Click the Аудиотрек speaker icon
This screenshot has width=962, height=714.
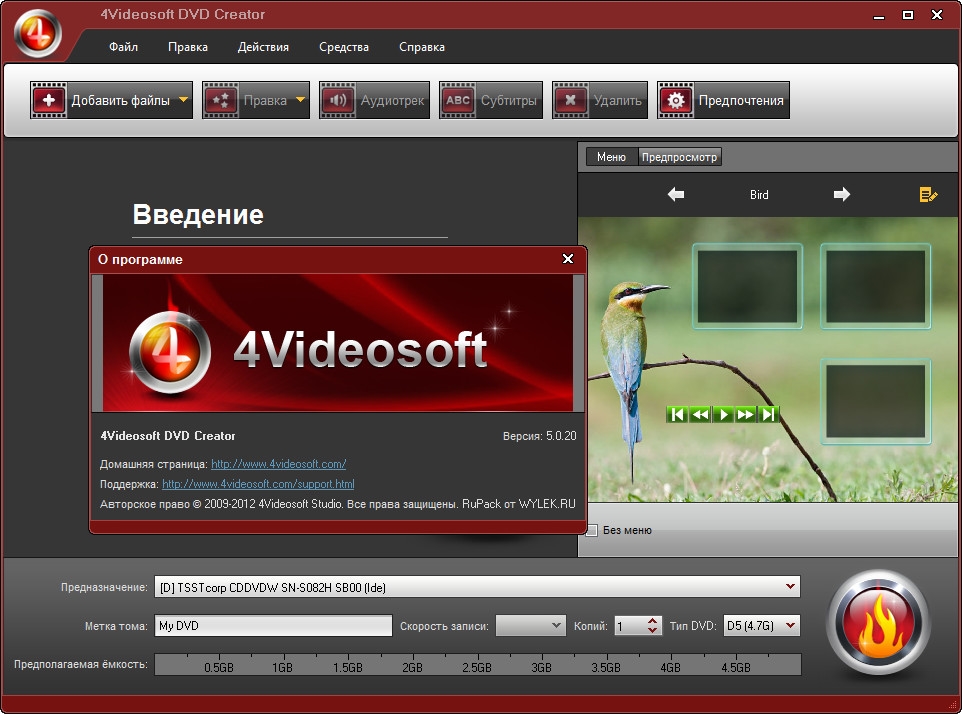337,100
